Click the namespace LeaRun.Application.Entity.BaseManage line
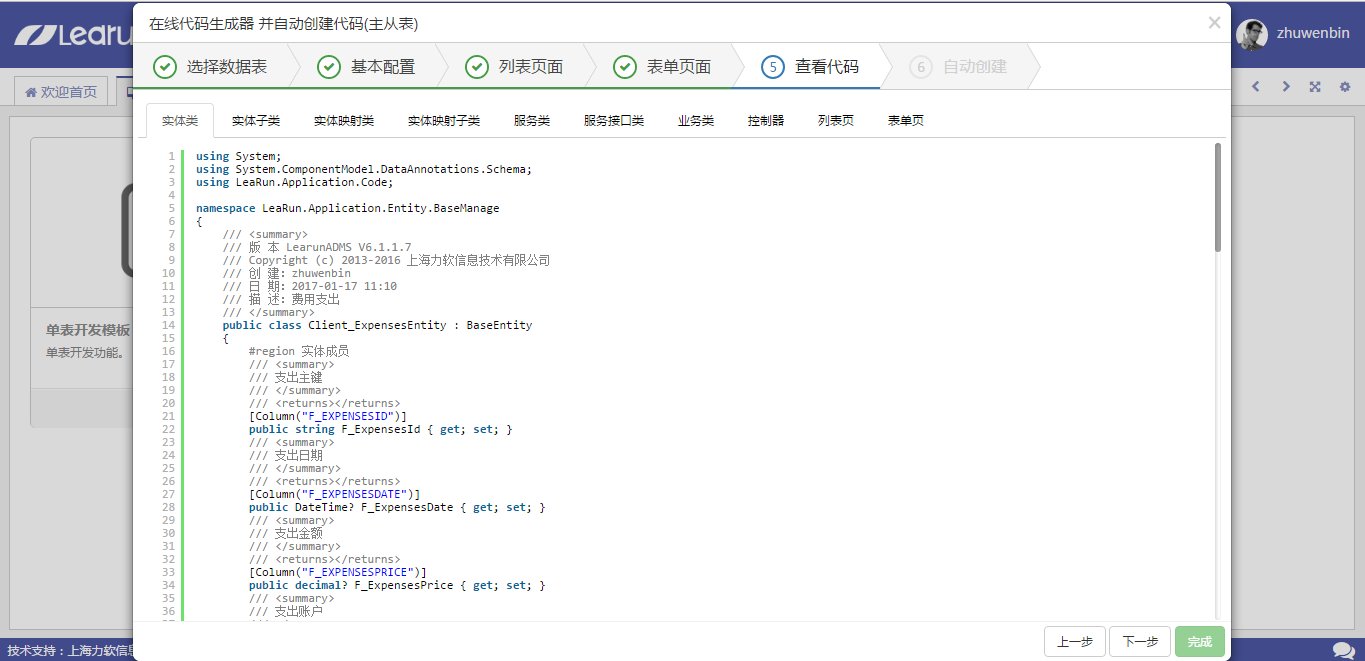 tap(348, 208)
